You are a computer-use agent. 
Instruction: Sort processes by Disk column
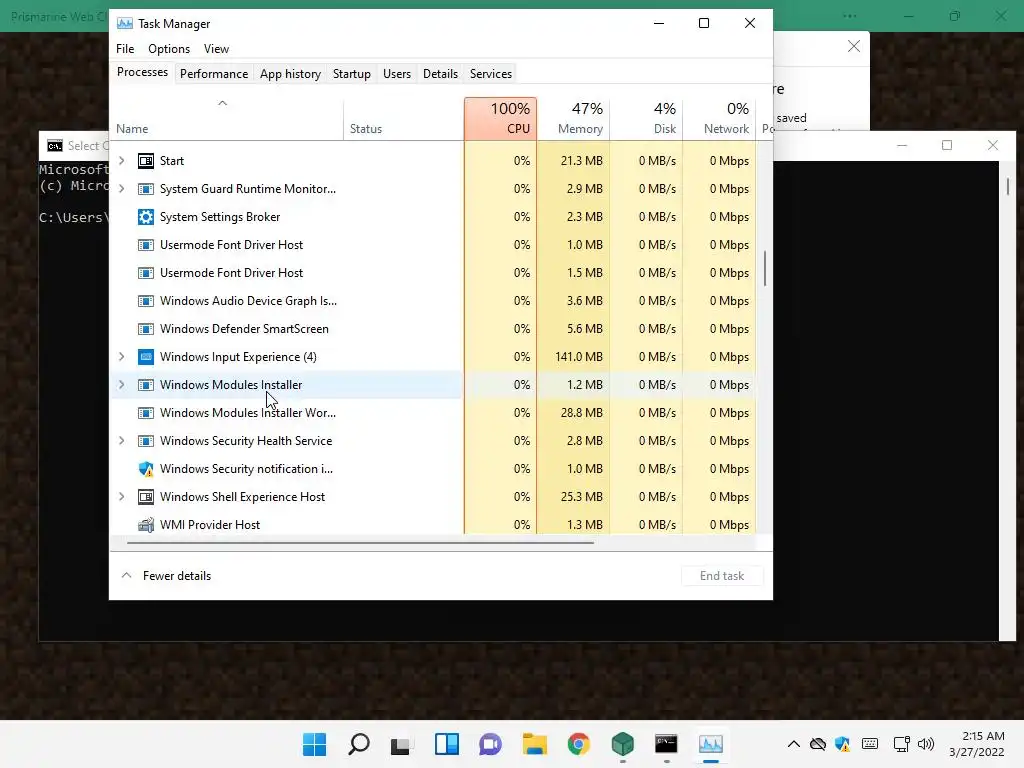click(x=646, y=118)
